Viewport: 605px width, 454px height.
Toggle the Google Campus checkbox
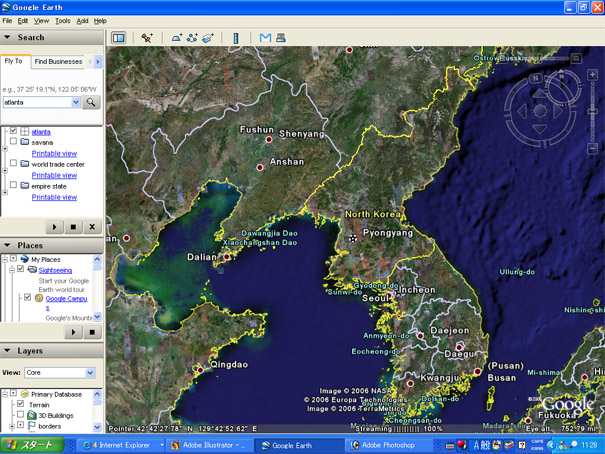27,297
